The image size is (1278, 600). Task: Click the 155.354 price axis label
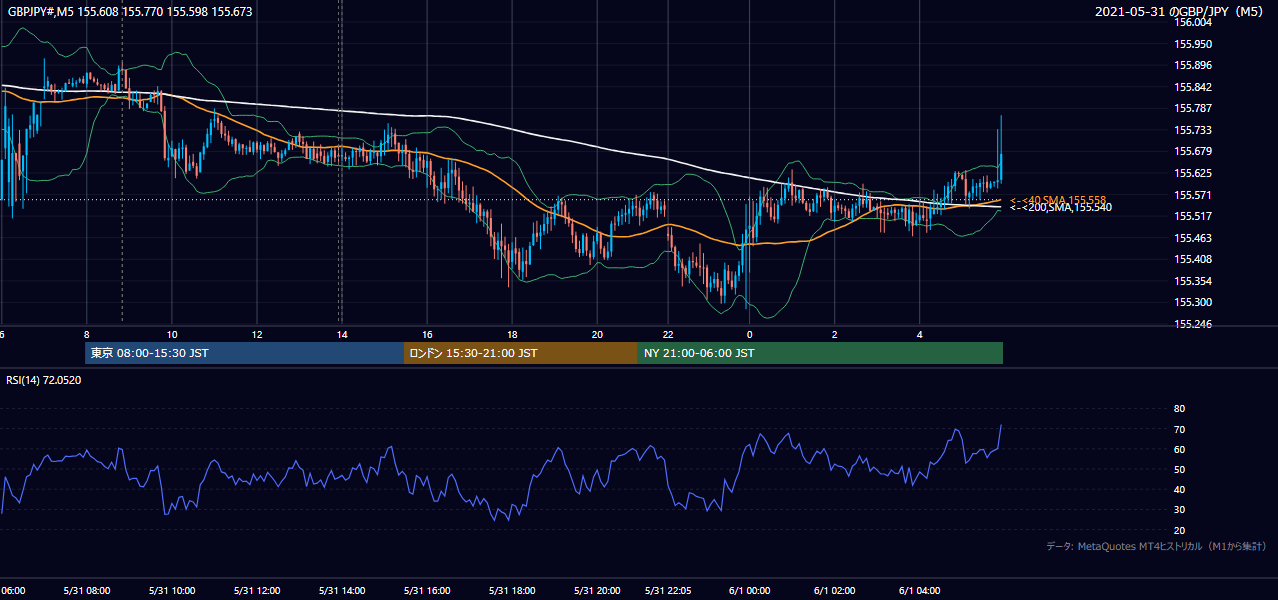click(1192, 281)
